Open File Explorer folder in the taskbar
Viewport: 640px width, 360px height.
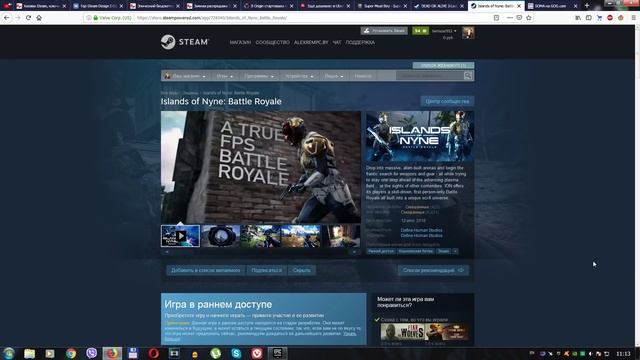29,353
